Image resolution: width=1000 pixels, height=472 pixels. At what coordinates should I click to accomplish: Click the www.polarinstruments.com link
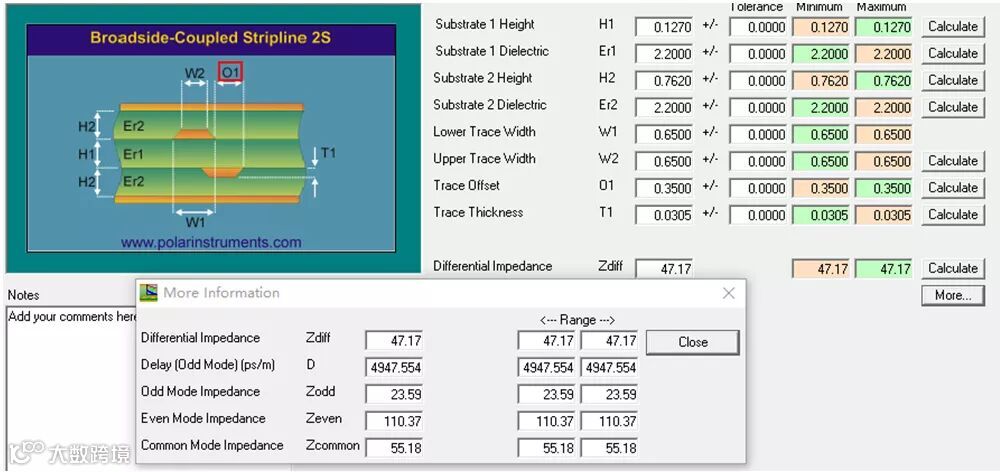(x=211, y=242)
